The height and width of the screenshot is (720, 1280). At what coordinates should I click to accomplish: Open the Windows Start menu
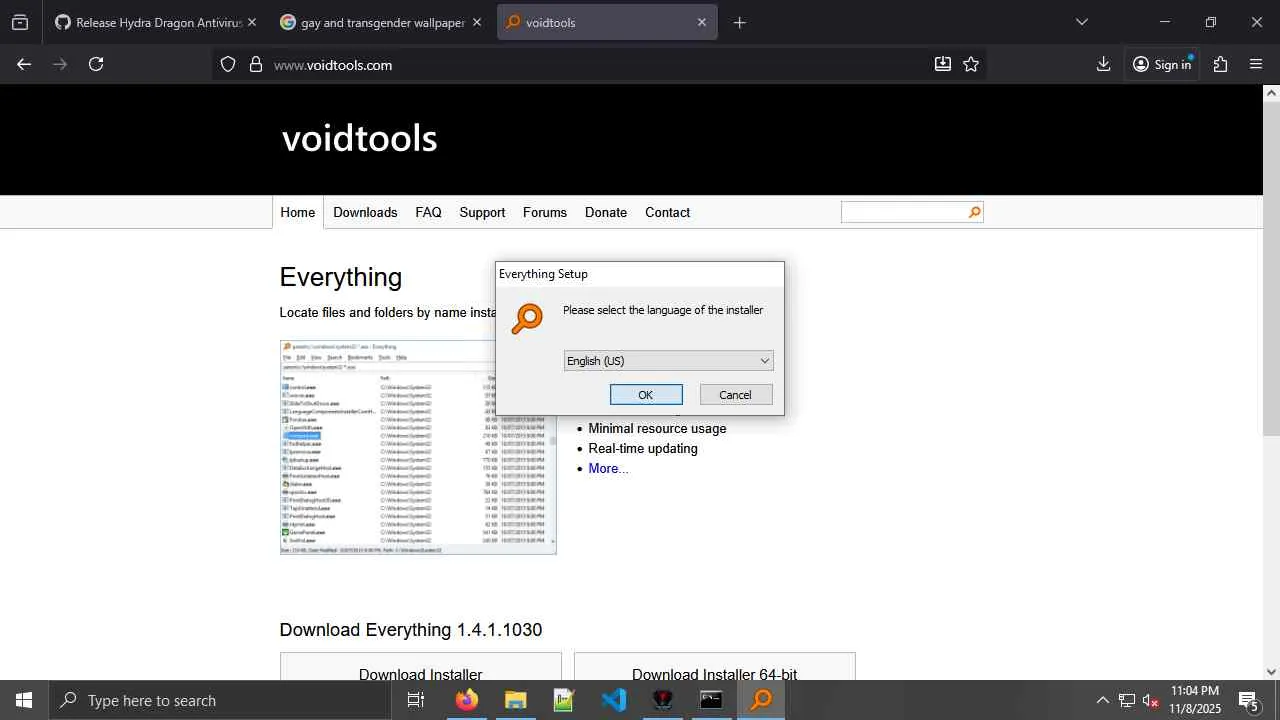click(x=24, y=700)
